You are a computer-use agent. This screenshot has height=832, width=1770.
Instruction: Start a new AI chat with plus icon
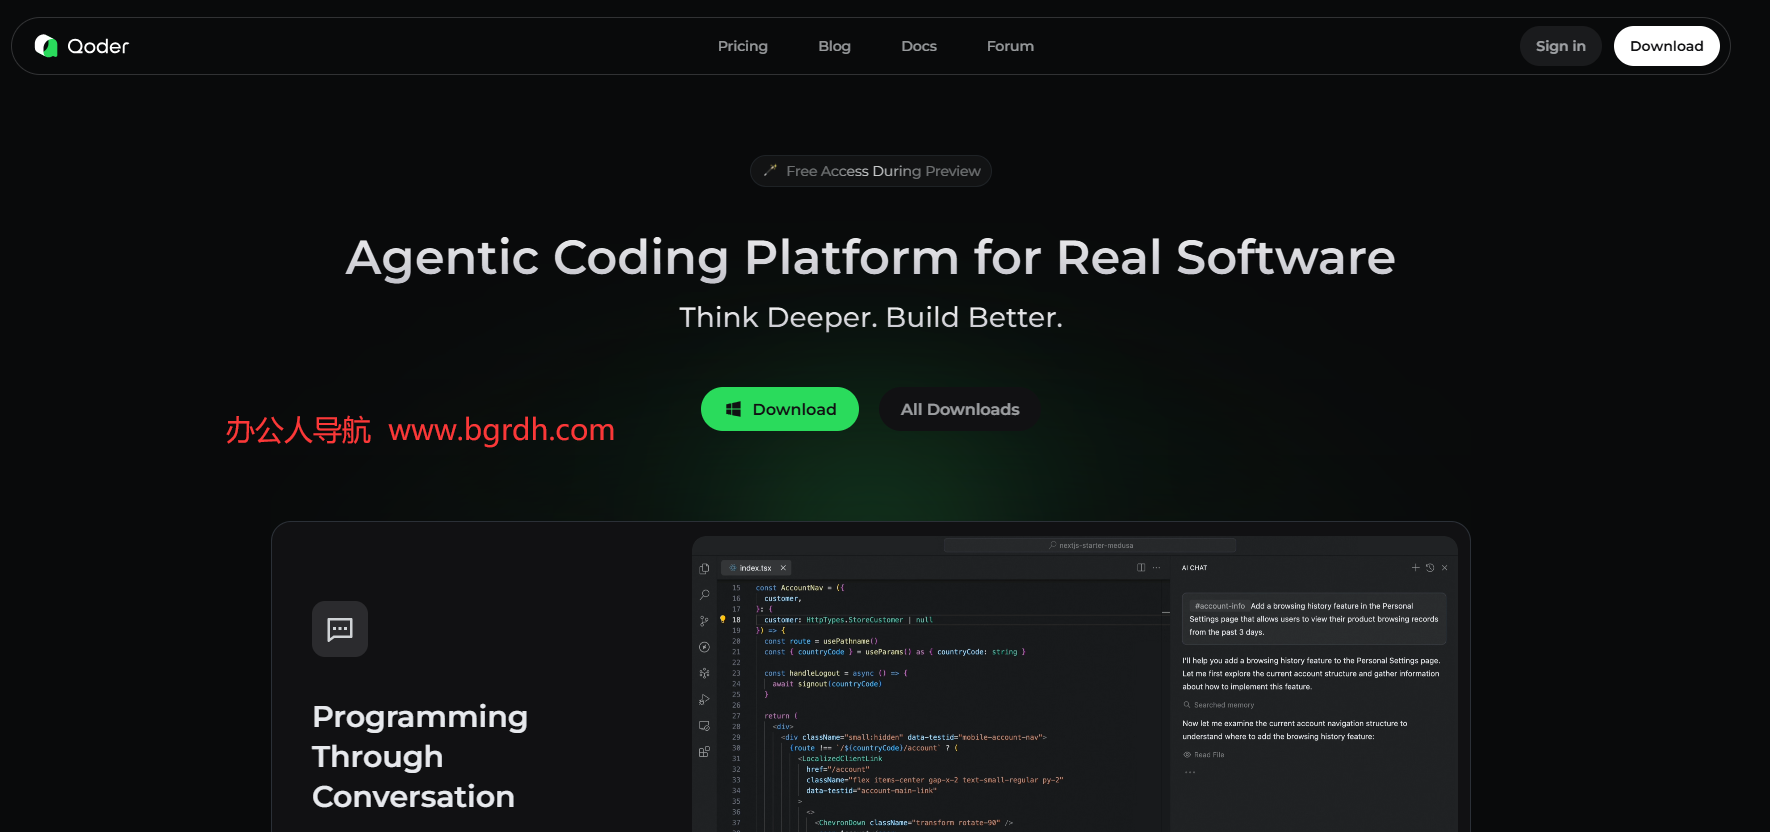1415,568
